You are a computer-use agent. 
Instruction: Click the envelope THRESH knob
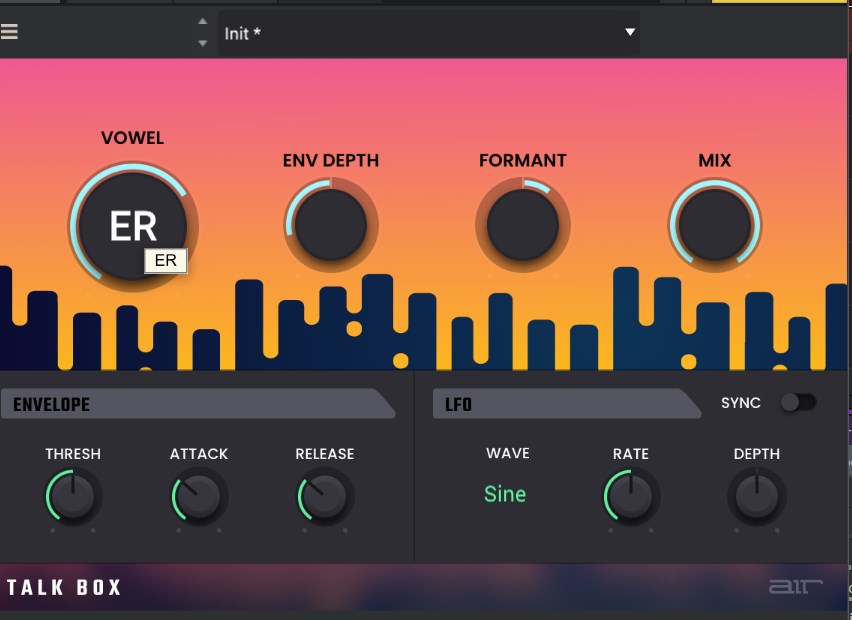[73, 496]
